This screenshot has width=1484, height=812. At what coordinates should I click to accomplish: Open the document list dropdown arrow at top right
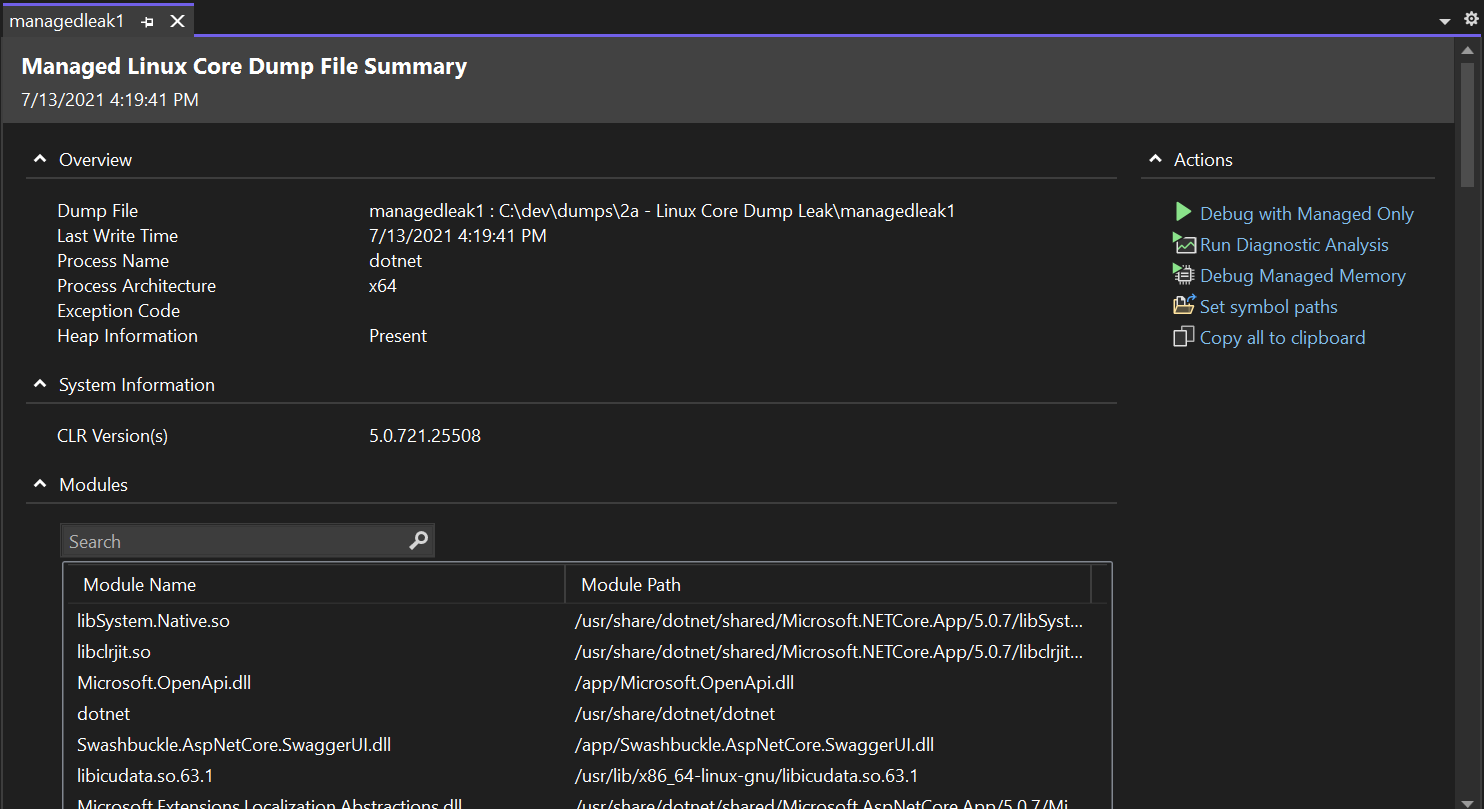click(x=1444, y=20)
